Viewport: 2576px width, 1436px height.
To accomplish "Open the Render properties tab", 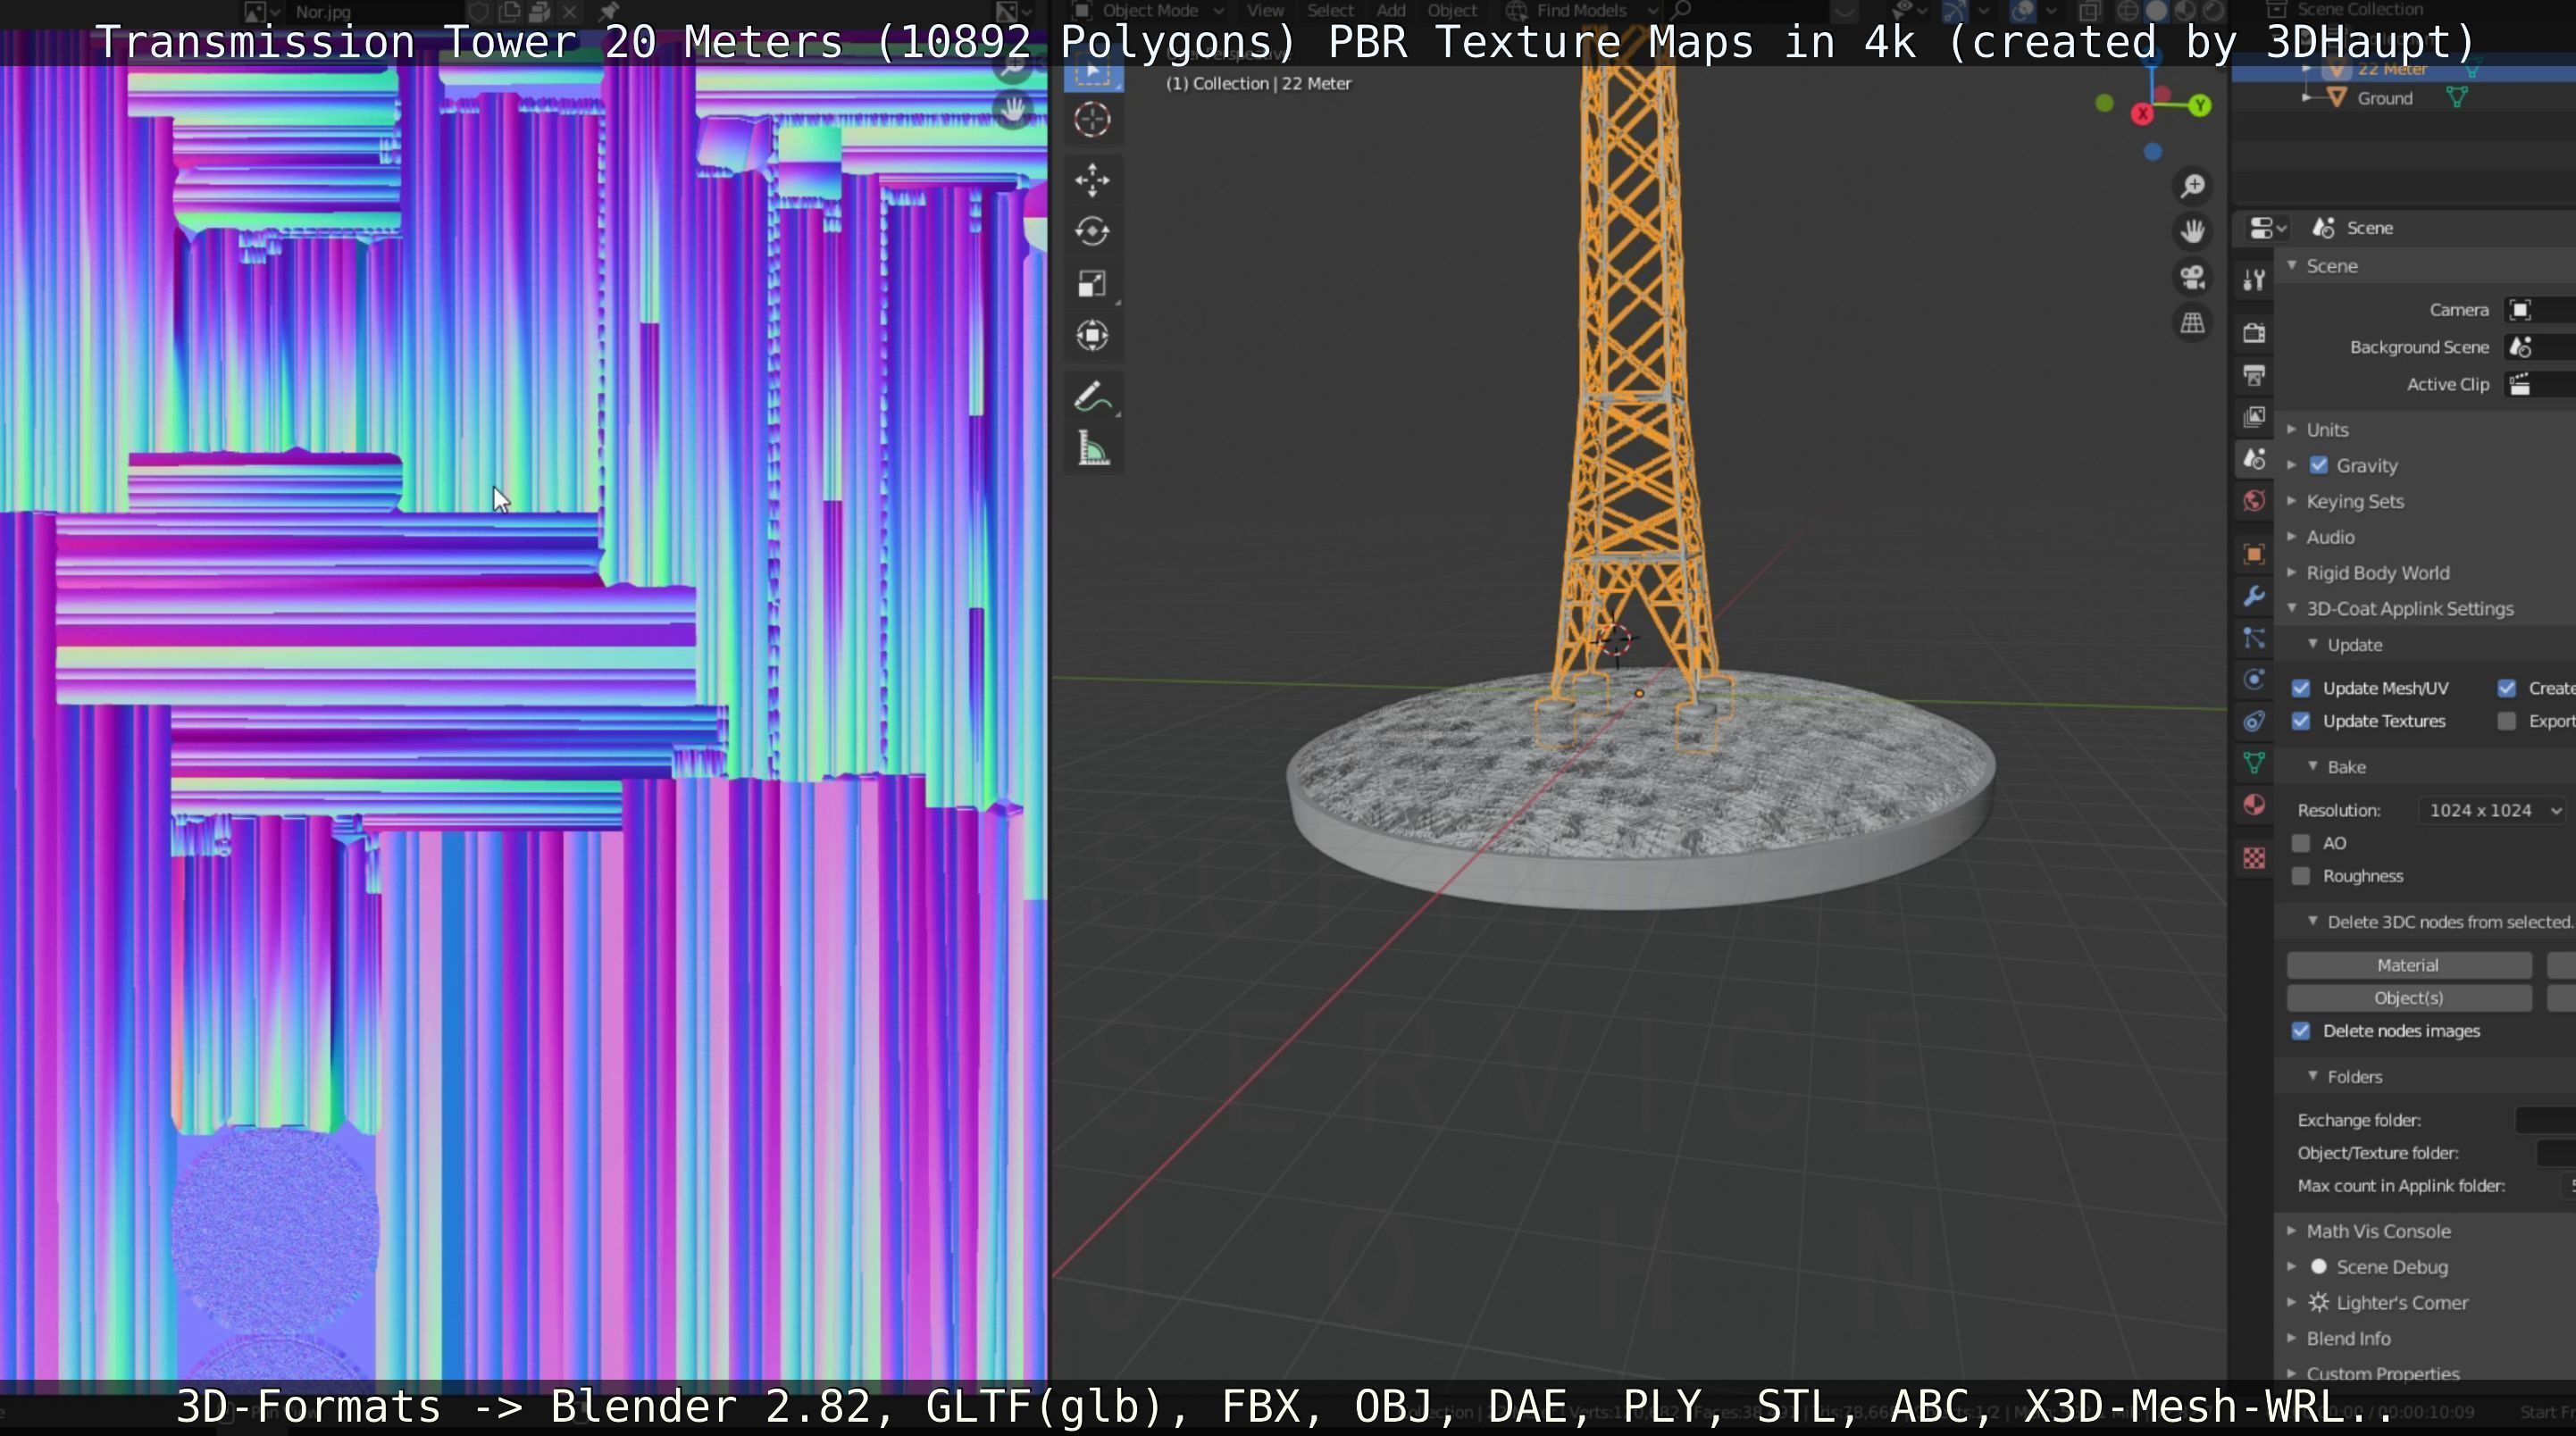I will click(2254, 333).
